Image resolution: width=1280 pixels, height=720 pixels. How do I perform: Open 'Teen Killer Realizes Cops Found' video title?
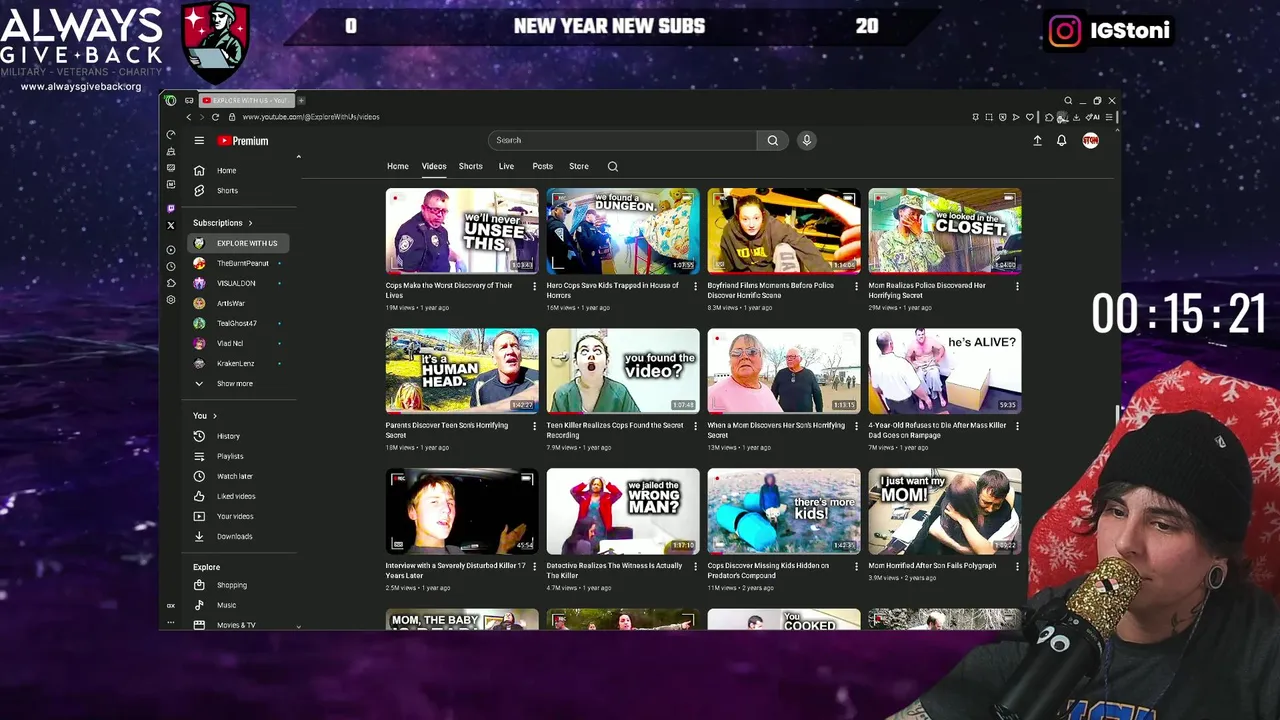pyautogui.click(x=615, y=430)
